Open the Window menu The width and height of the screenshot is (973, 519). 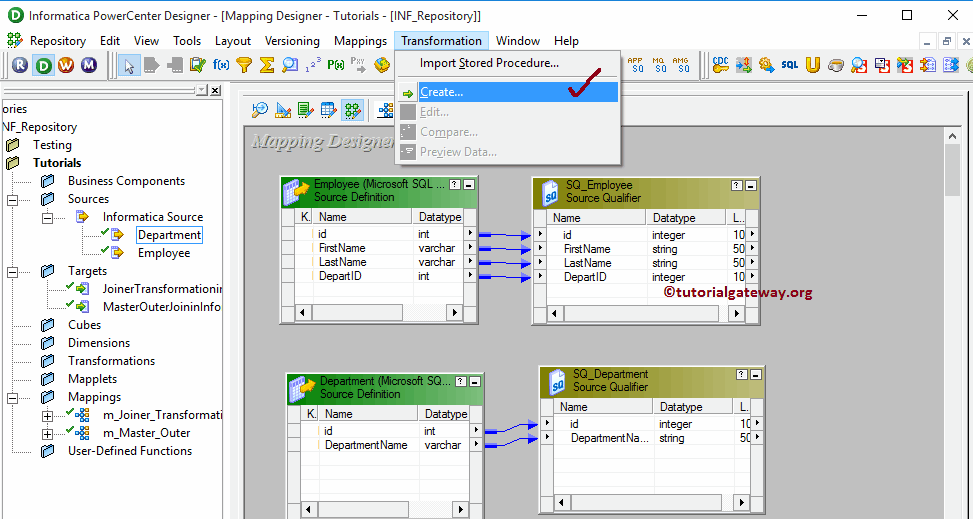518,41
